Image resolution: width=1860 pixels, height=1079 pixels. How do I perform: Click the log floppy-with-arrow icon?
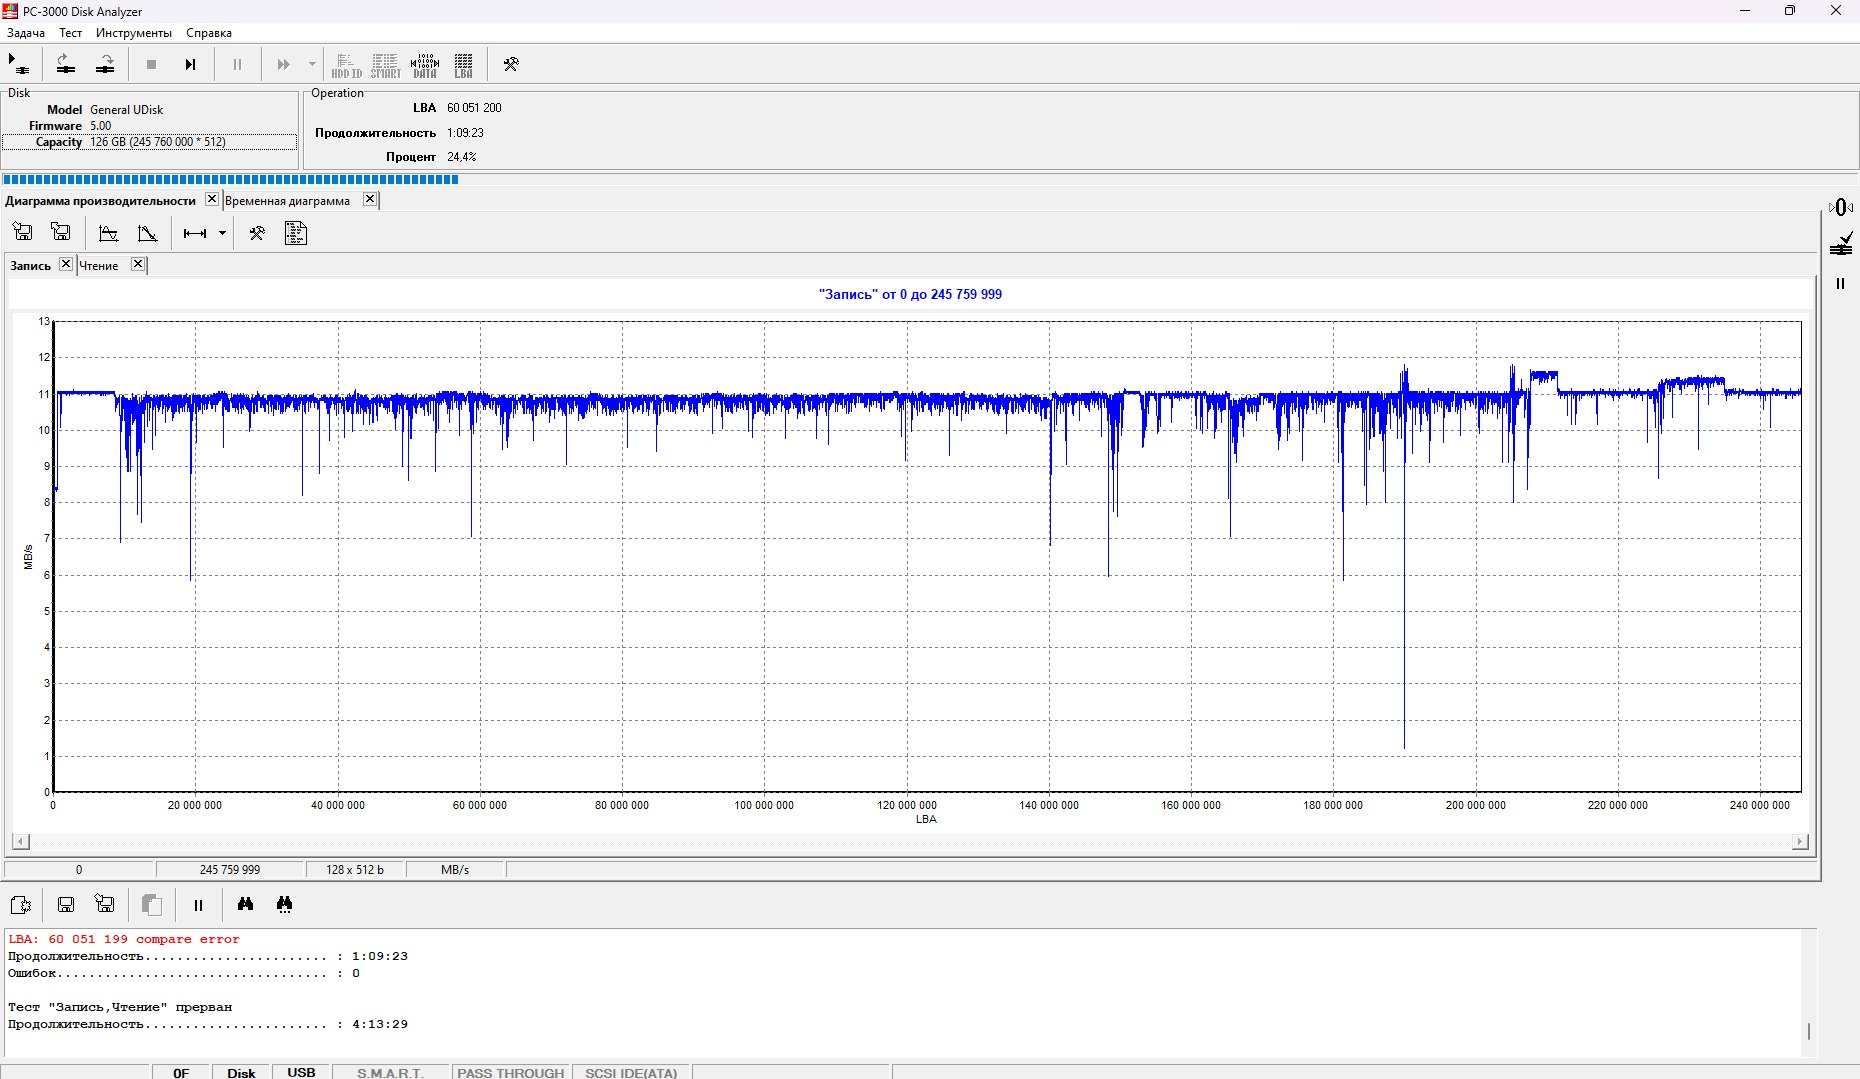(104, 904)
